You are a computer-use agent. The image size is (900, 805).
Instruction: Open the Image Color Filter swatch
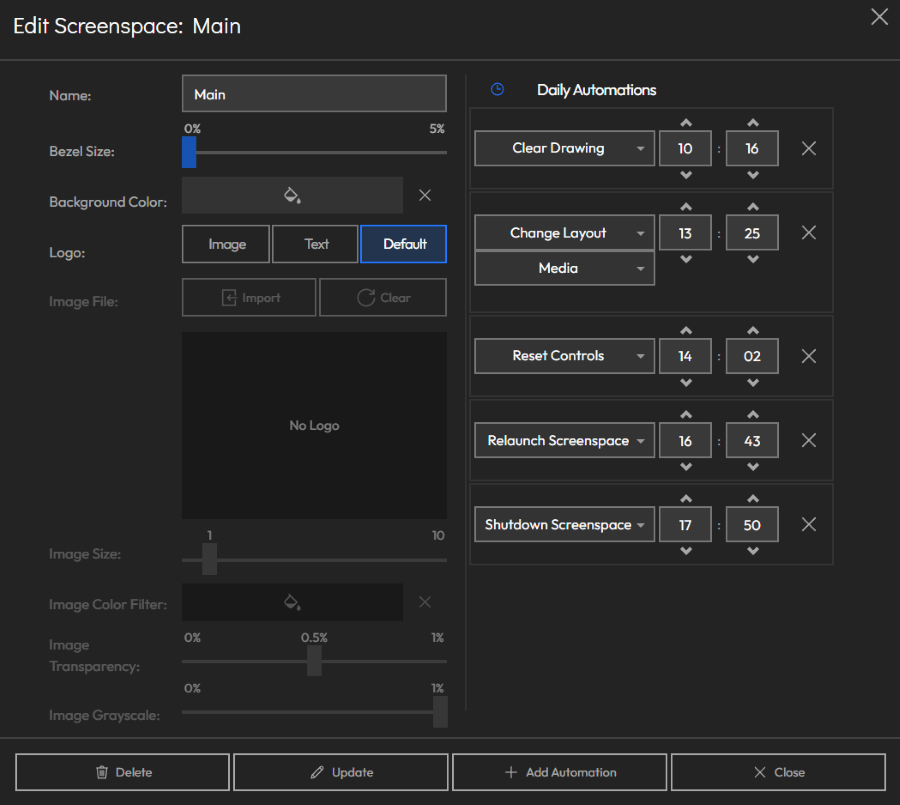pos(292,602)
